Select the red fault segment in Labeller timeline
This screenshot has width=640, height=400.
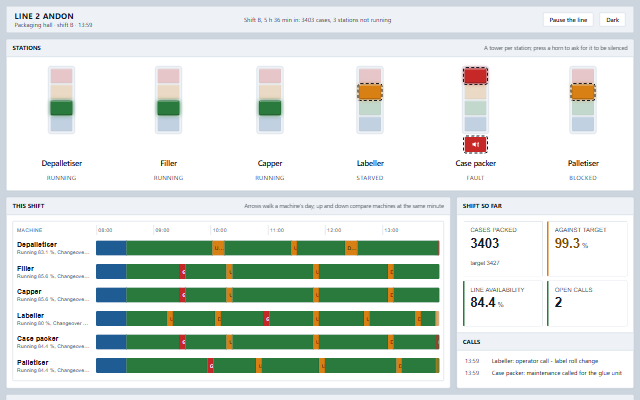(x=267, y=319)
